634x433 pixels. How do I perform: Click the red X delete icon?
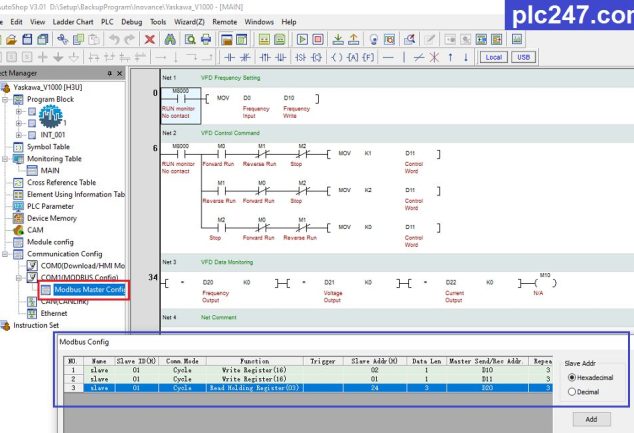pos(150,39)
